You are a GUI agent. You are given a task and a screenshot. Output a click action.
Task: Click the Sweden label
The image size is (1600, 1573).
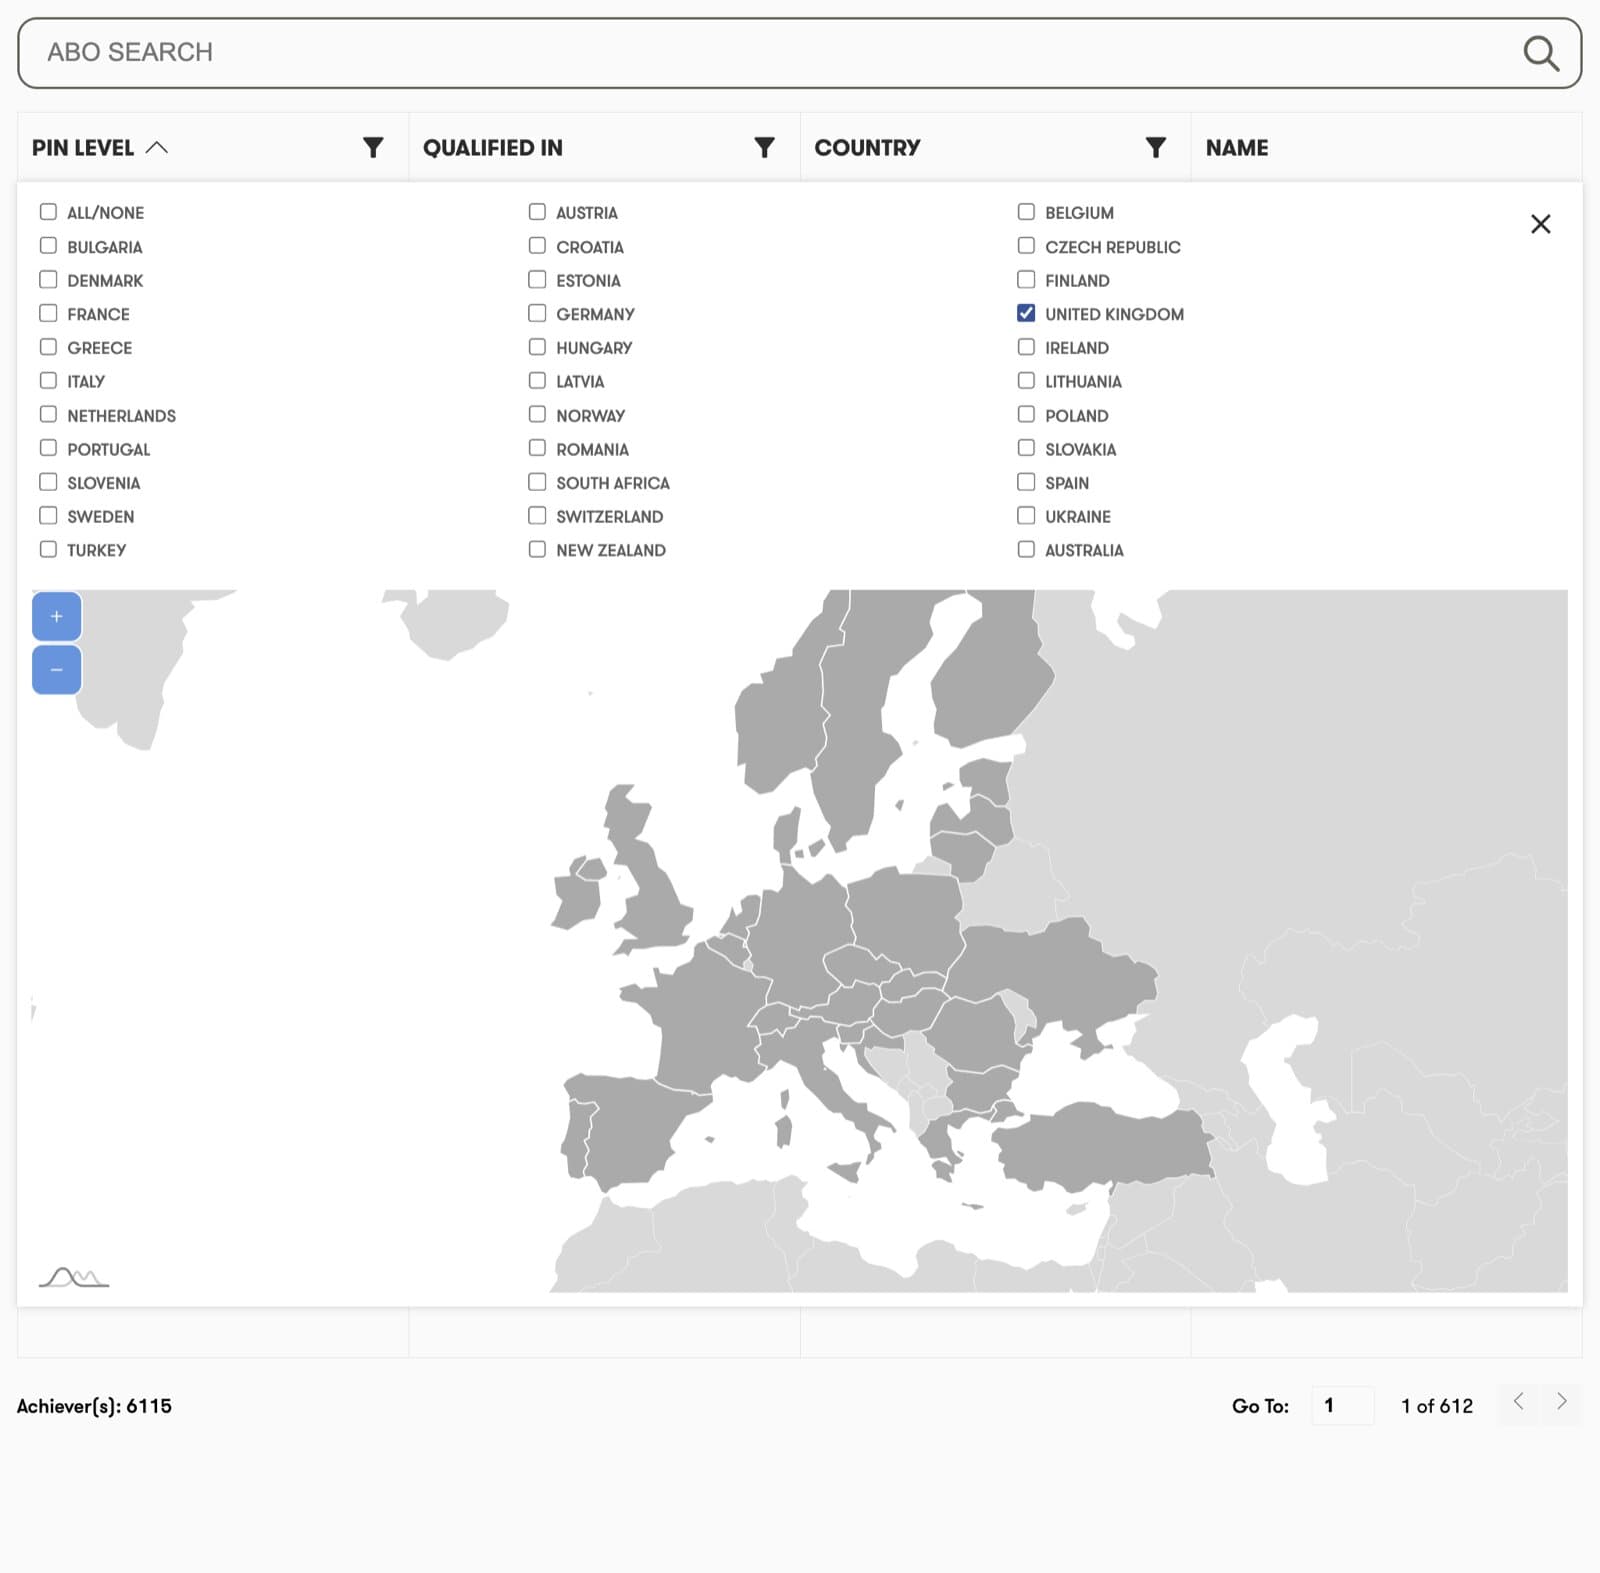pyautogui.click(x=101, y=517)
